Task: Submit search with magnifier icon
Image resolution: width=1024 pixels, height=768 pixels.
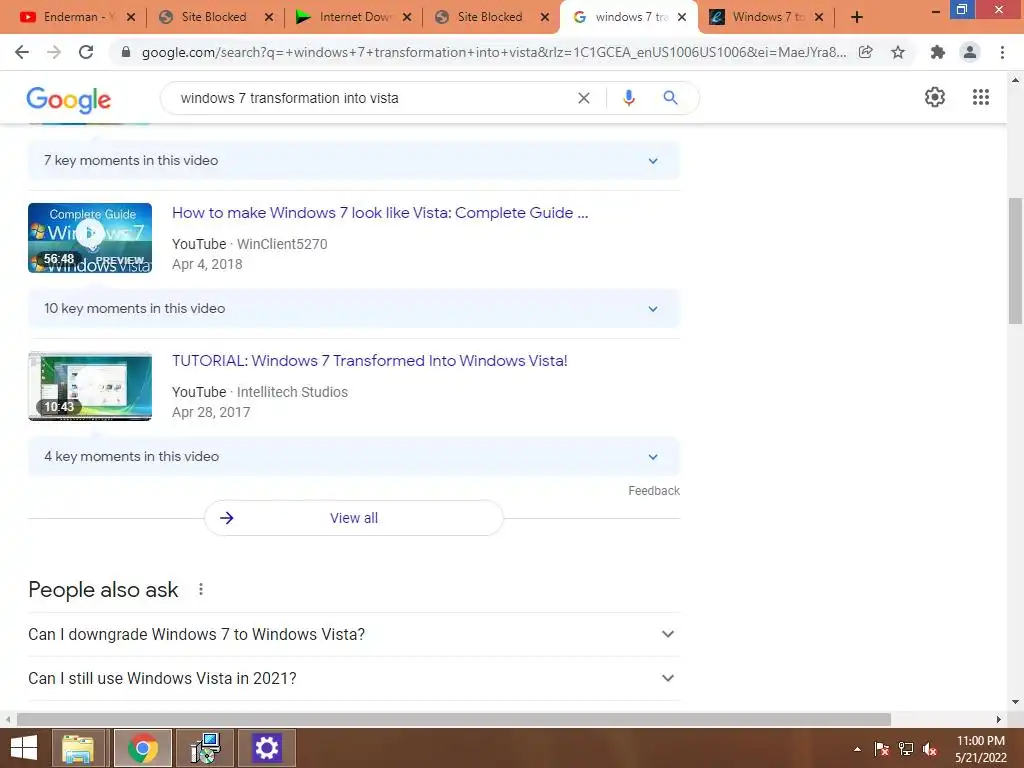Action: coord(670,98)
